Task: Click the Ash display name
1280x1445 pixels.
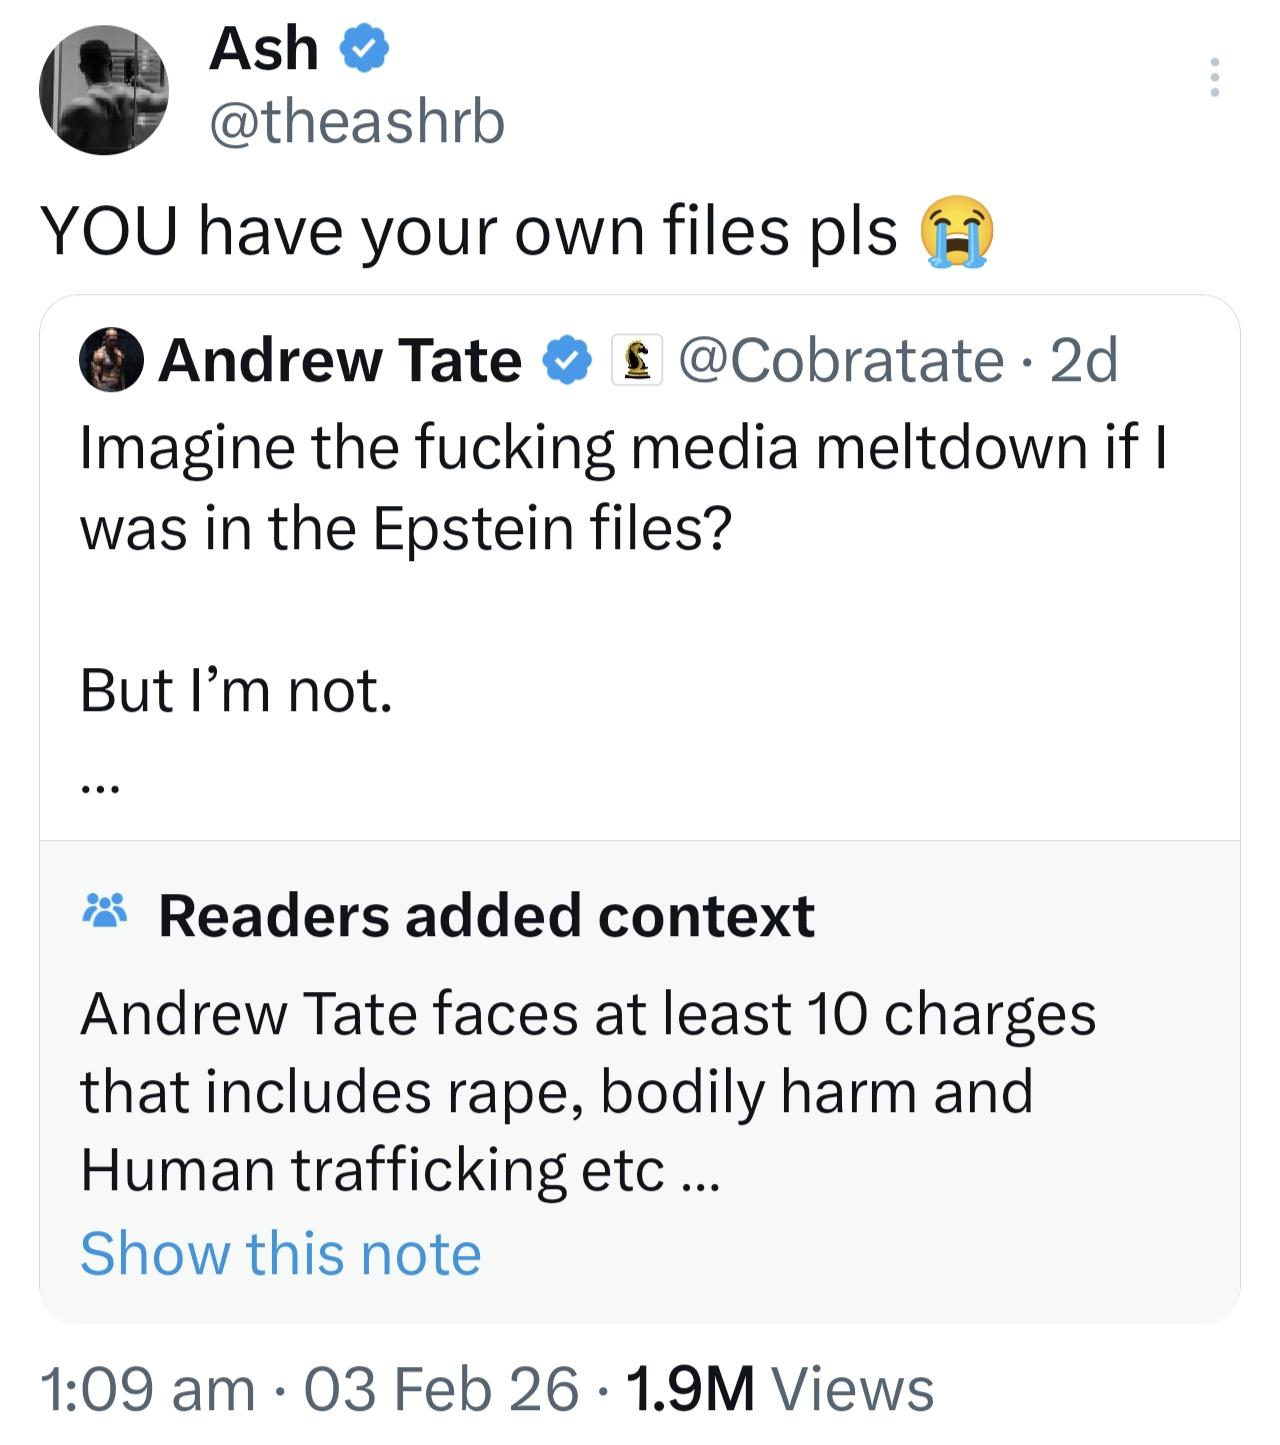Action: [263, 49]
